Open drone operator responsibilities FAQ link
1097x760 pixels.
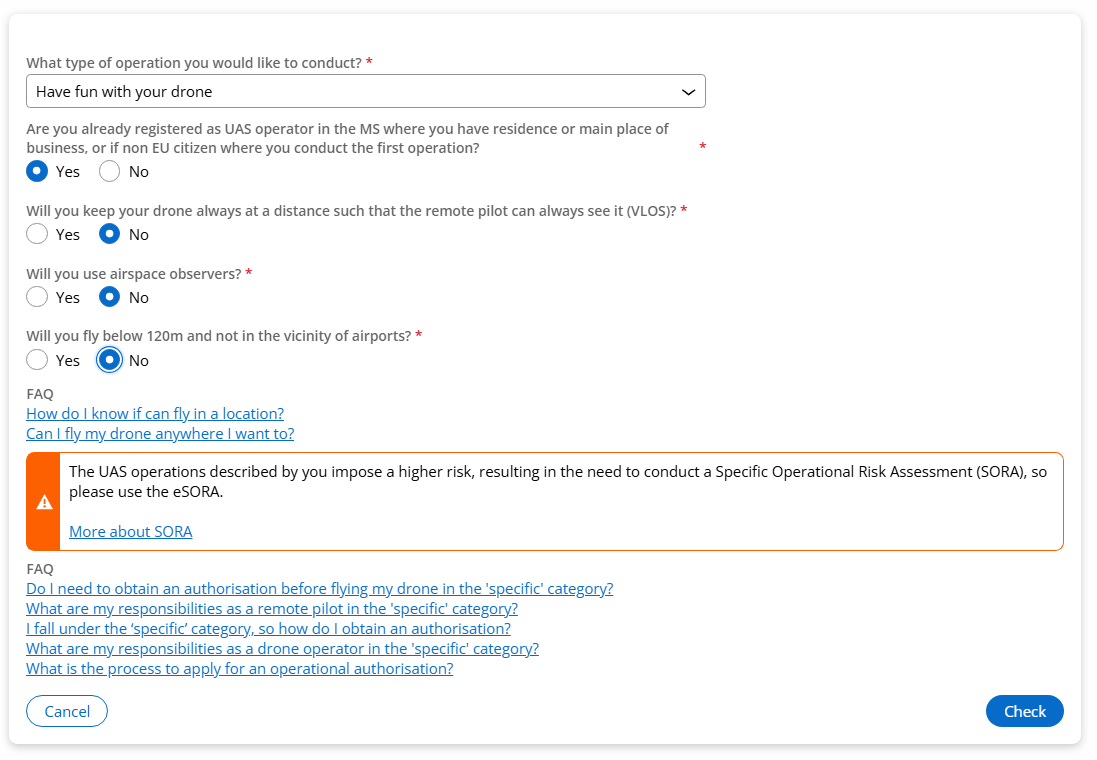[282, 649]
